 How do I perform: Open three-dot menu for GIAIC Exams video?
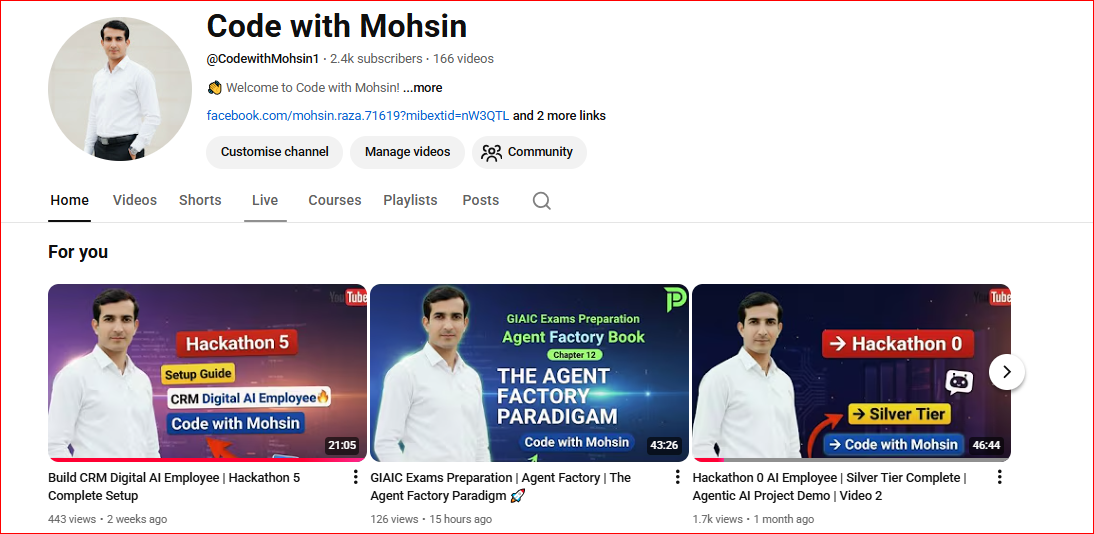[x=677, y=477]
